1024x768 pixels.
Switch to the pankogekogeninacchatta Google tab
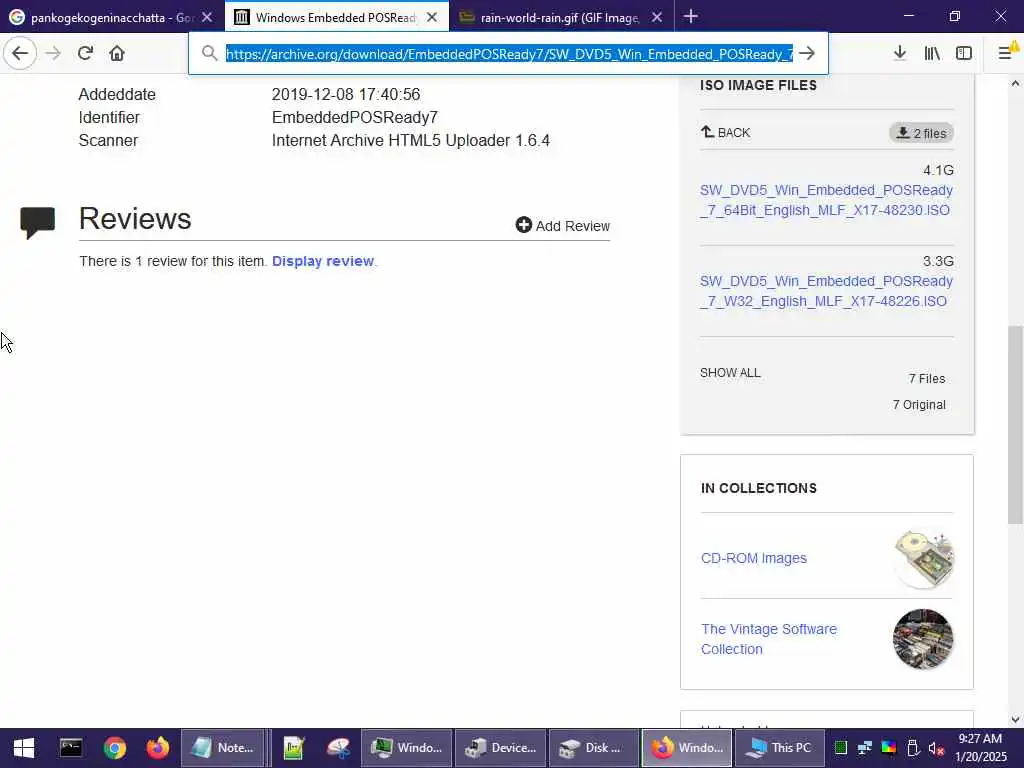(104, 18)
